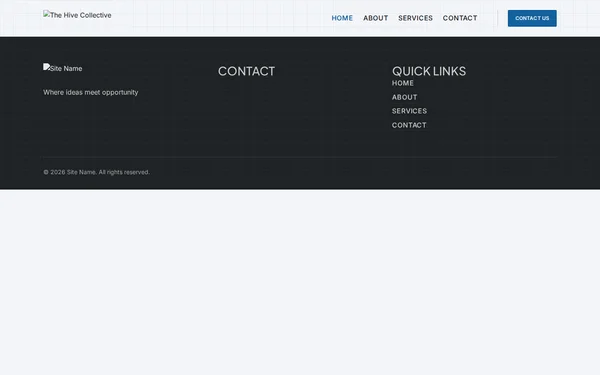Open Home in the top navigation
The image size is (600, 375).
(x=342, y=18)
